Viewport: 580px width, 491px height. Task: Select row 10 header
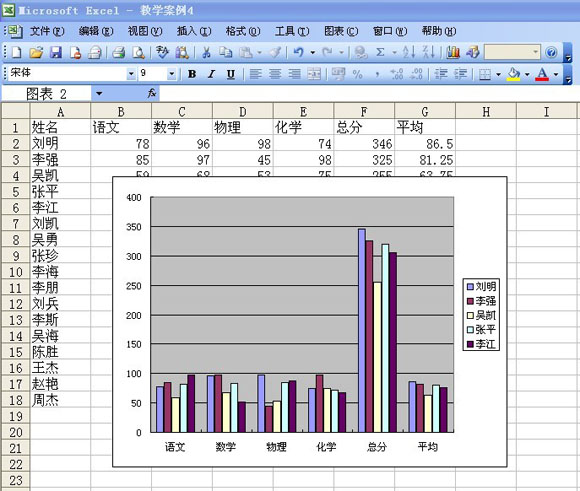[x=16, y=272]
